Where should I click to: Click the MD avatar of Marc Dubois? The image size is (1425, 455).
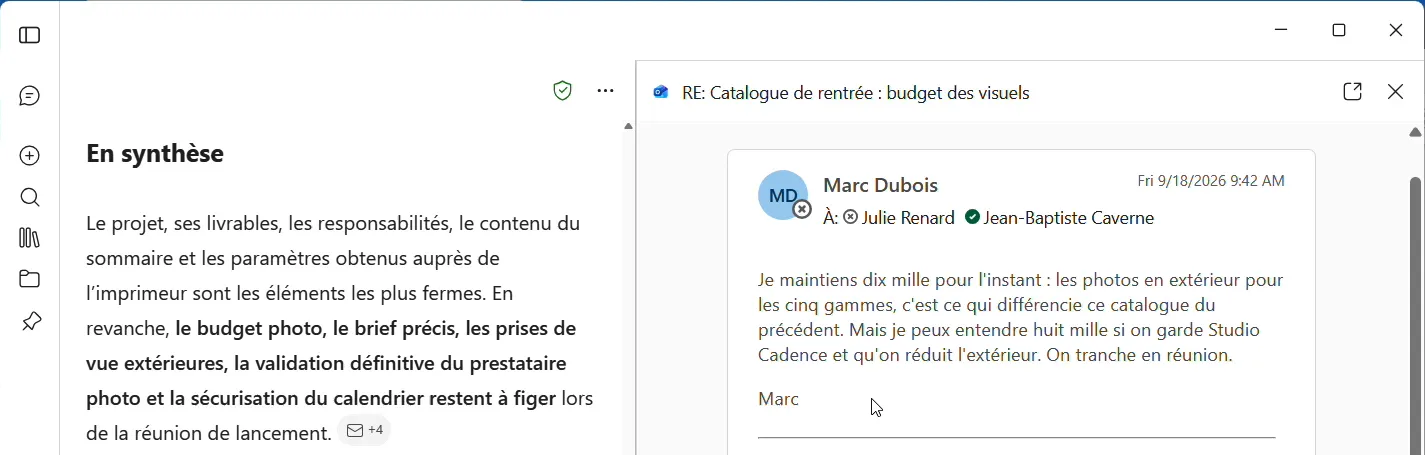click(x=784, y=195)
